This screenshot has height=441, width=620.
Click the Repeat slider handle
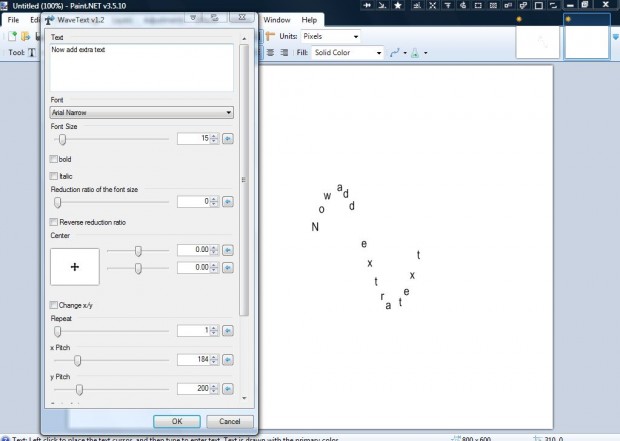coord(58,331)
